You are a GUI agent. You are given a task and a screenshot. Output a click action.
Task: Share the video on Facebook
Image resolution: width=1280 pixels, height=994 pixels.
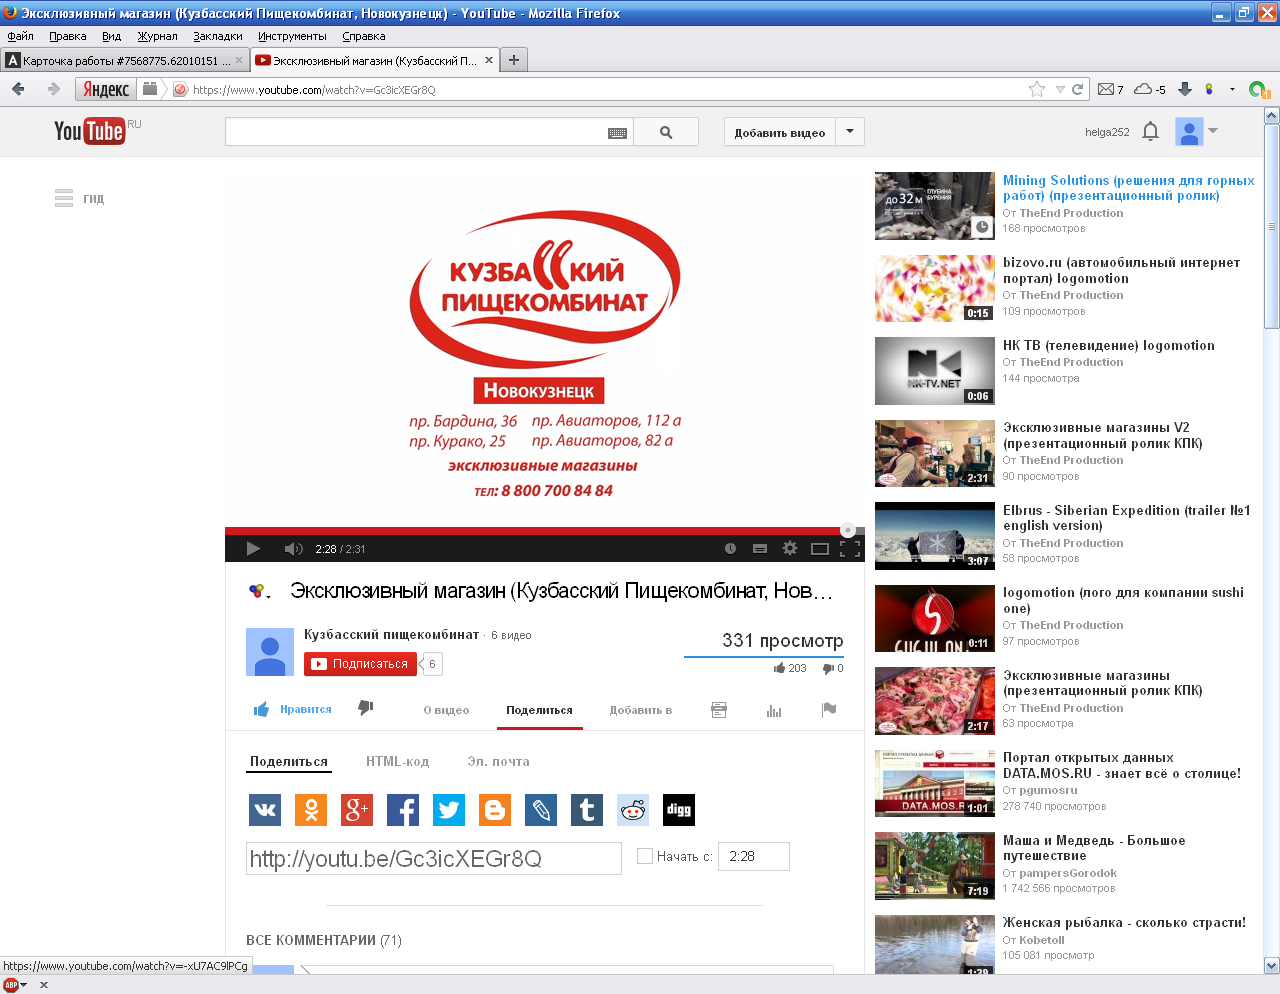coord(403,810)
